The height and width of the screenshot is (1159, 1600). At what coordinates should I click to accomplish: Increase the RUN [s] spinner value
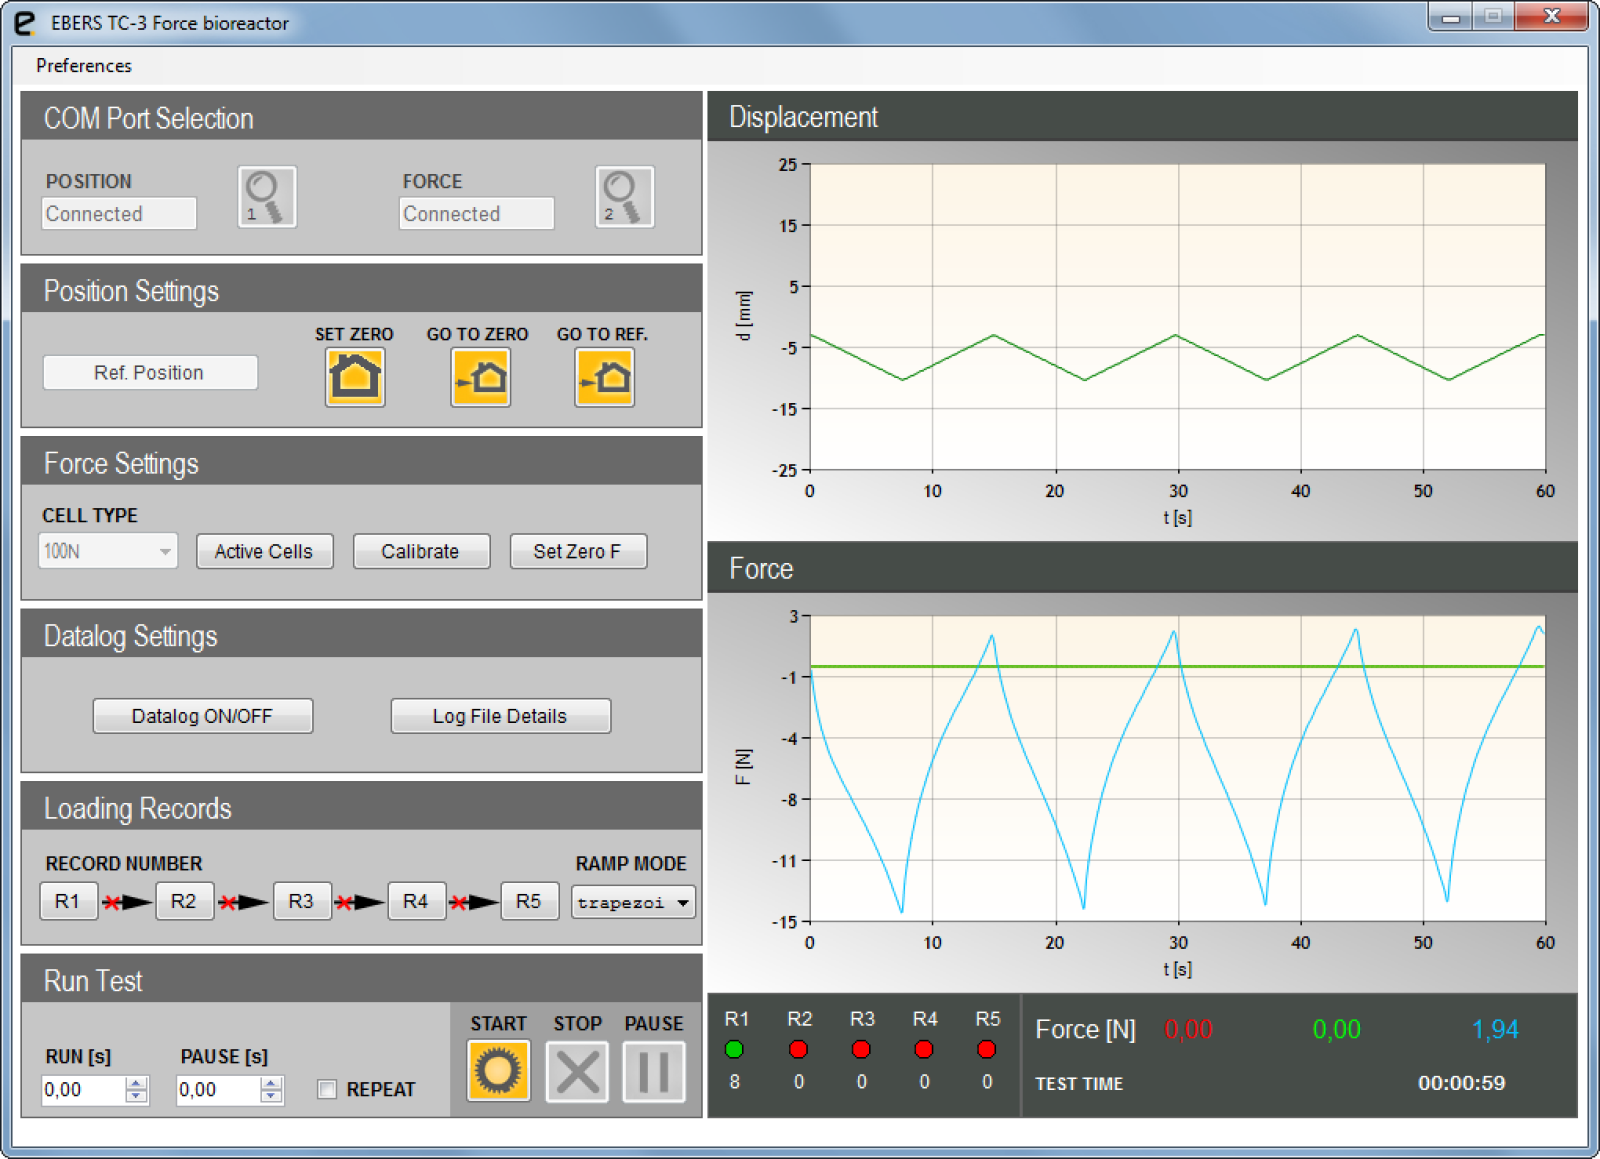(137, 1083)
